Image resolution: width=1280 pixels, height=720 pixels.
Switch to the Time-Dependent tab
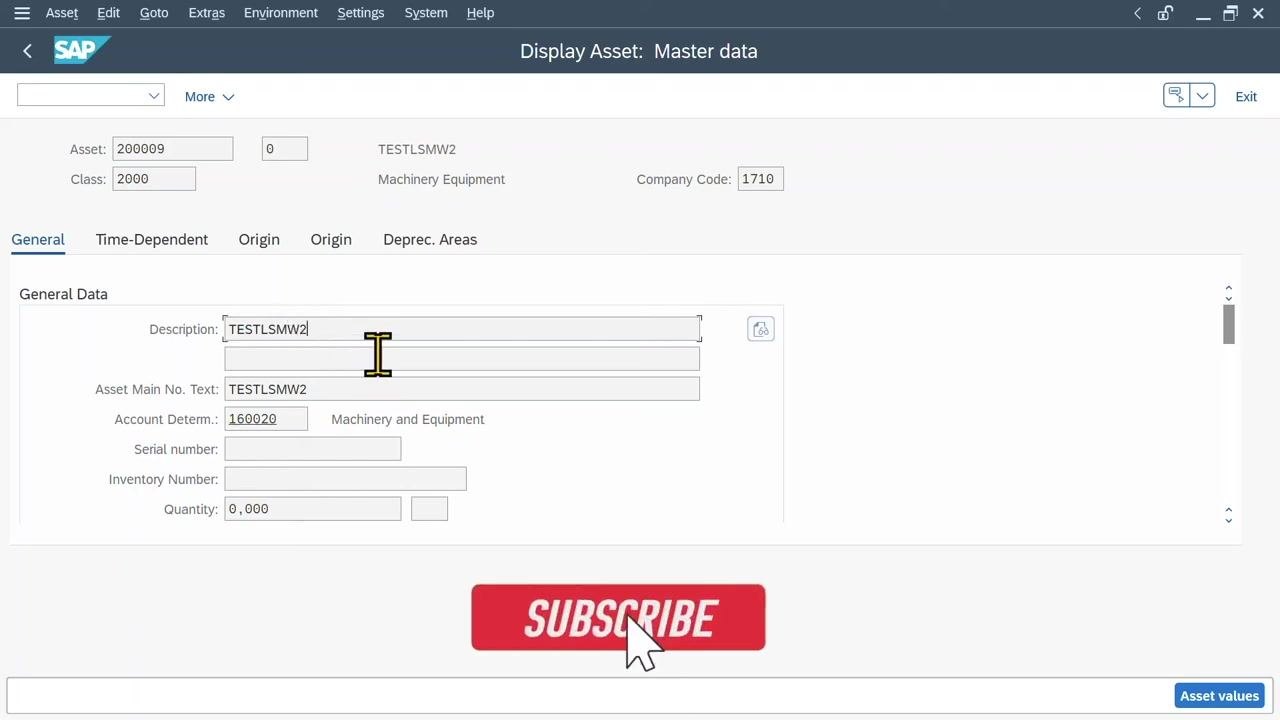[x=152, y=239]
